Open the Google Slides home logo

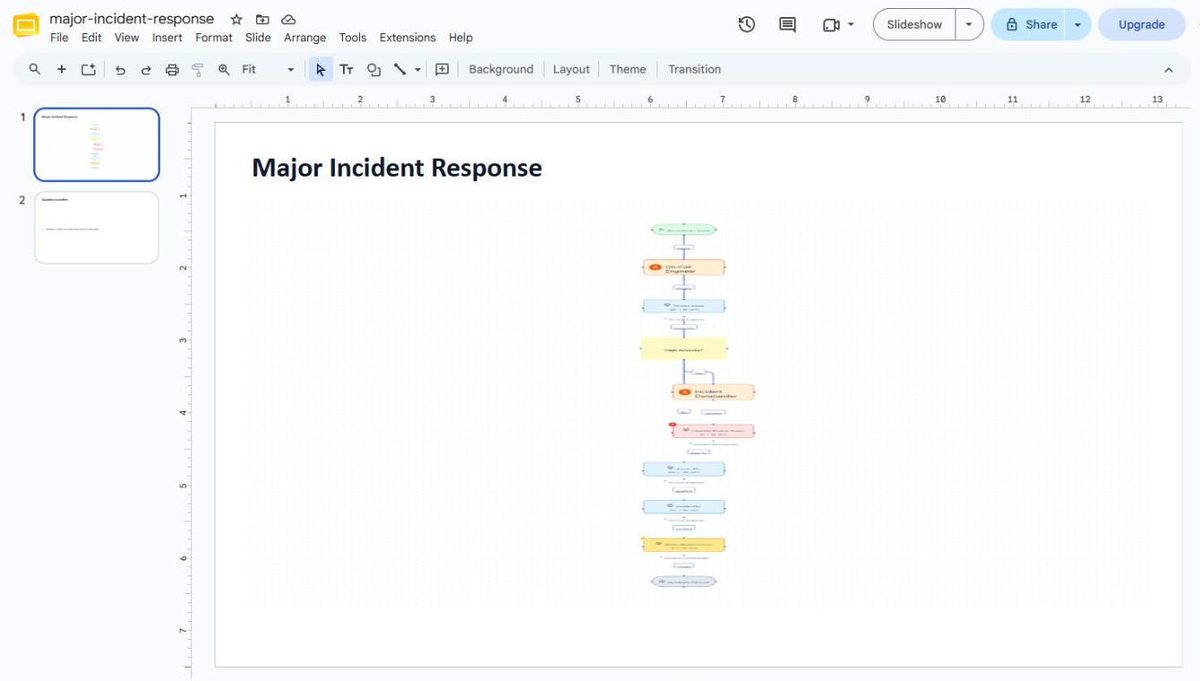pyautogui.click(x=26, y=25)
